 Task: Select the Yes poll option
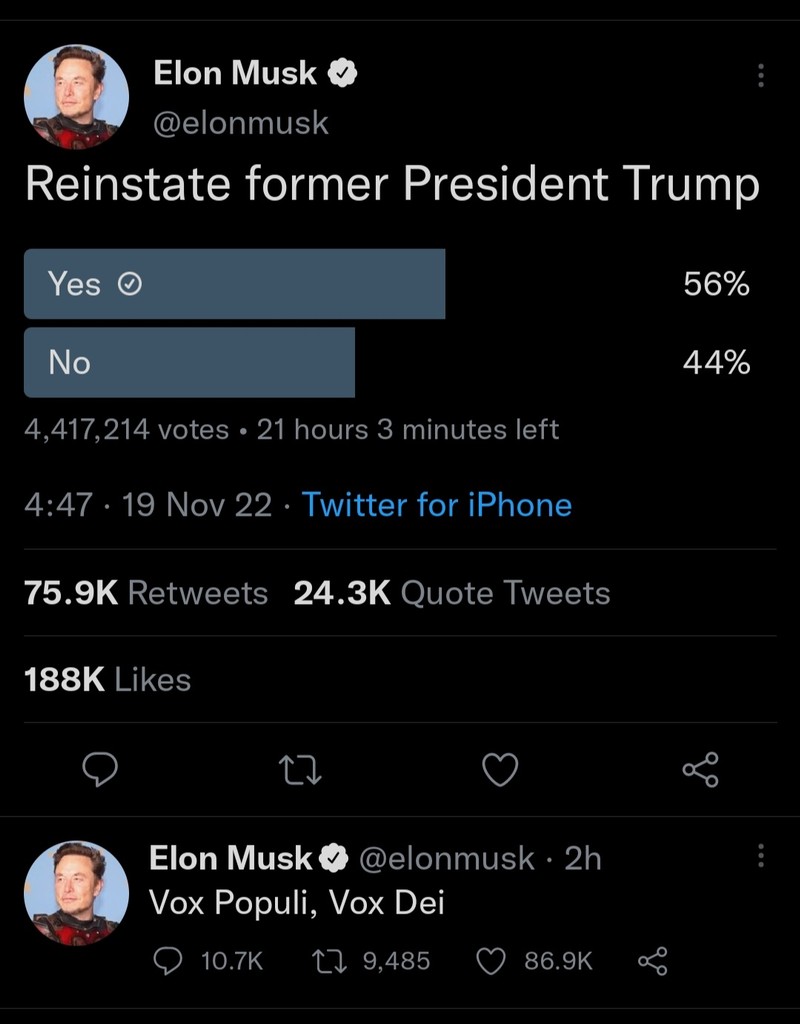tap(235, 284)
